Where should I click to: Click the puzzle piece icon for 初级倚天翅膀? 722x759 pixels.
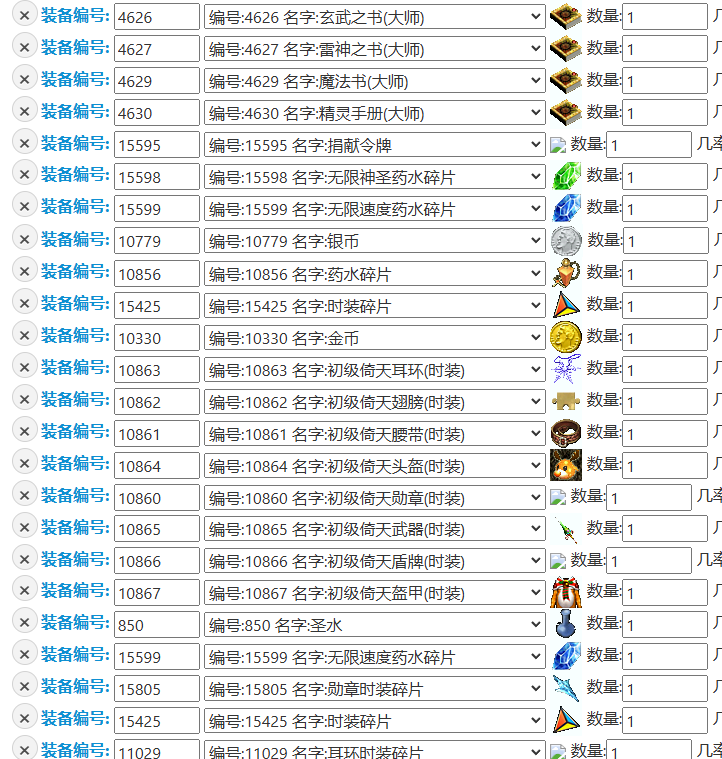coord(565,401)
